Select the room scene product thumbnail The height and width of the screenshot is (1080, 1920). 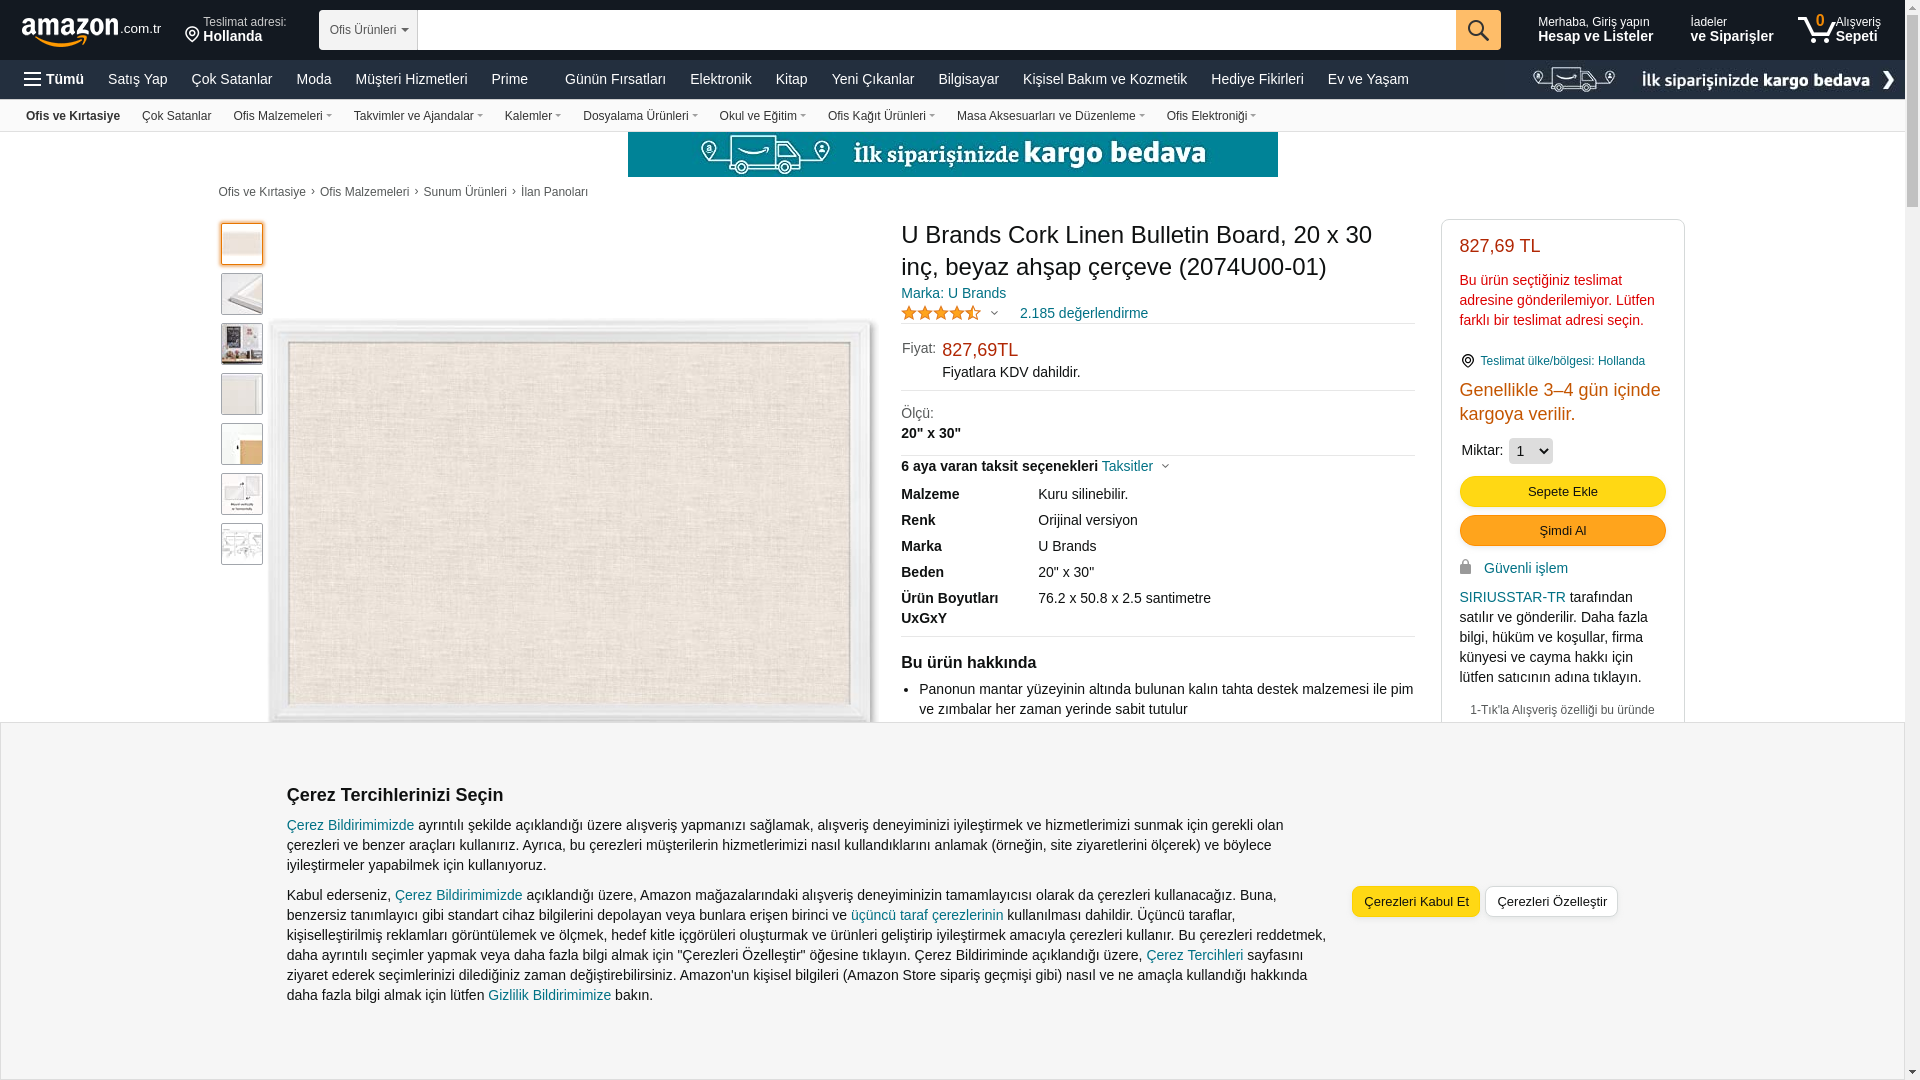click(242, 344)
